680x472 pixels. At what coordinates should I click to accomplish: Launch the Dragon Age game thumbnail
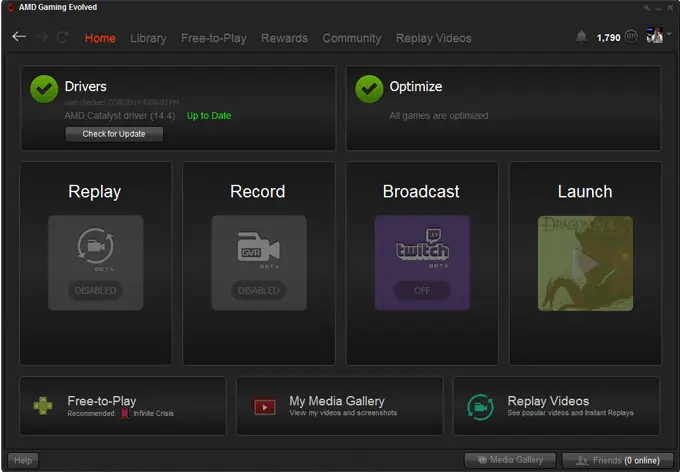point(585,263)
